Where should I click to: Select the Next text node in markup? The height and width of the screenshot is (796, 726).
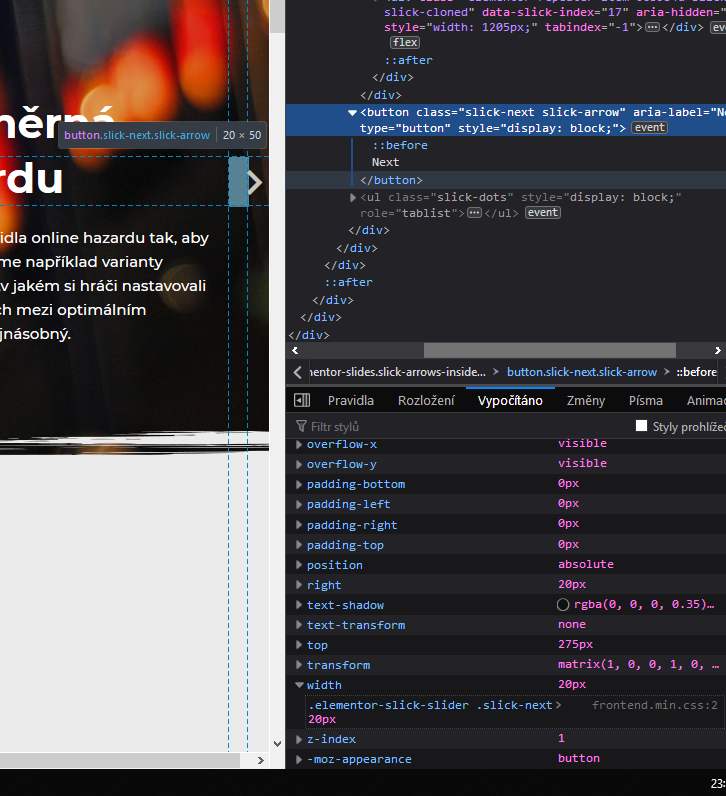point(385,162)
